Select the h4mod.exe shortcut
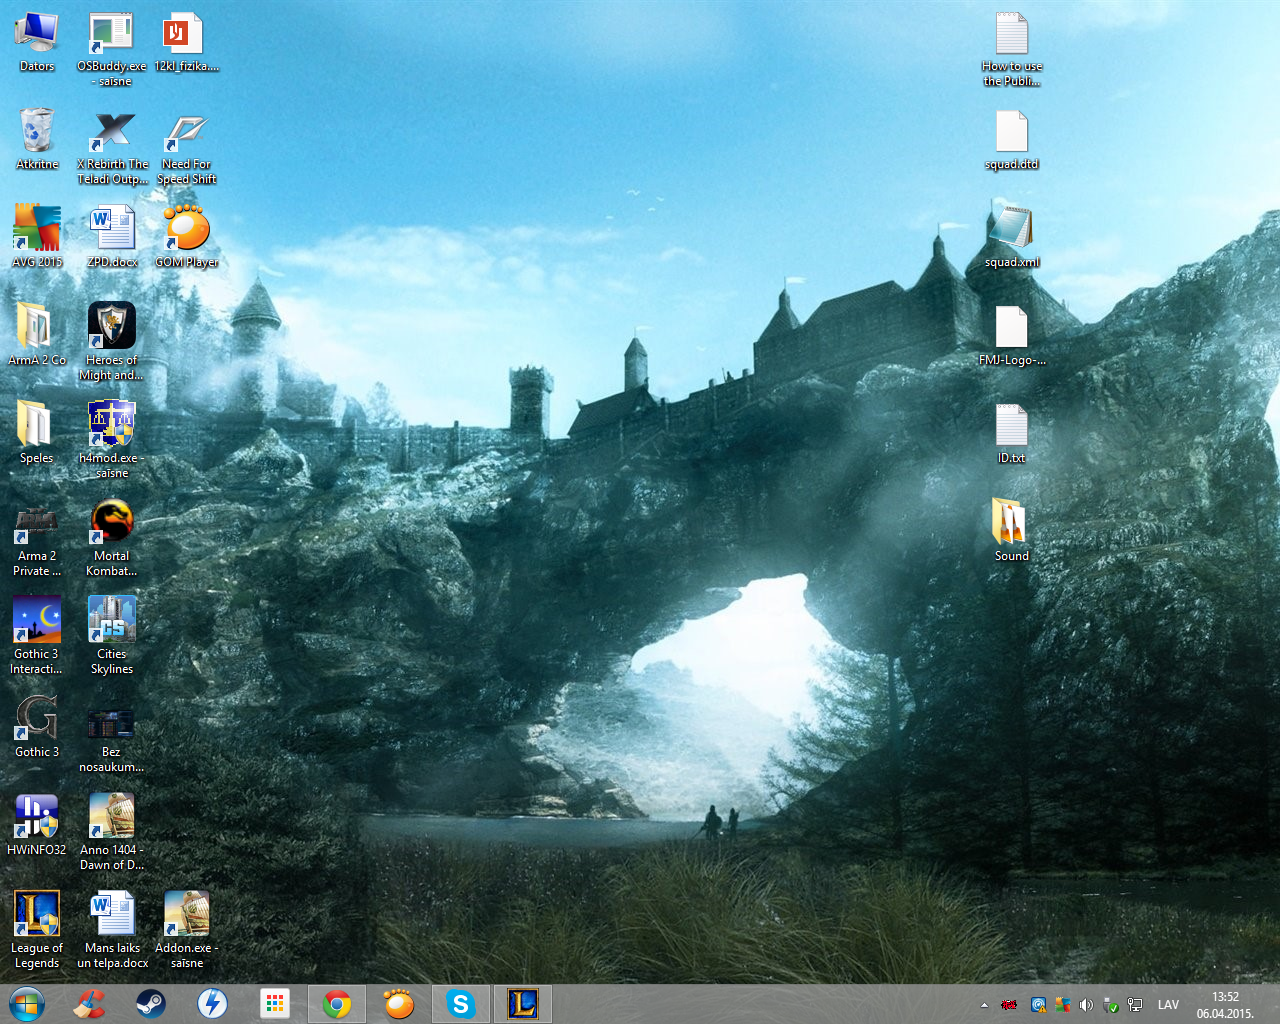1280x1024 pixels. [x=112, y=441]
